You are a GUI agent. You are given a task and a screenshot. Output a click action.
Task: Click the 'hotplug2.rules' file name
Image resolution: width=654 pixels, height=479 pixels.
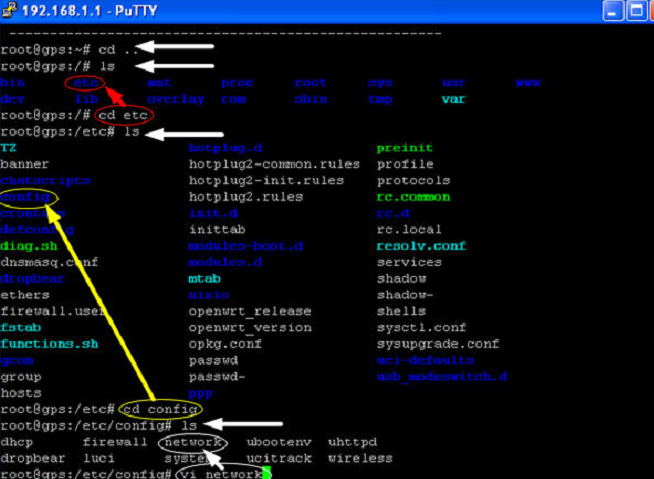pos(246,197)
